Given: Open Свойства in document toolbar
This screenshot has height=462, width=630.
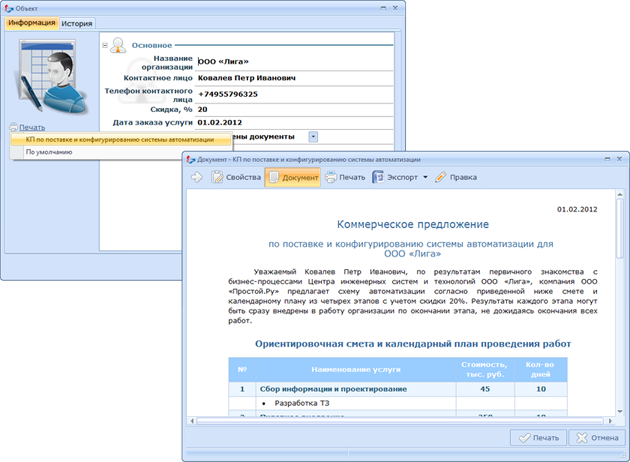Looking at the screenshot, I should pyautogui.click(x=236, y=177).
